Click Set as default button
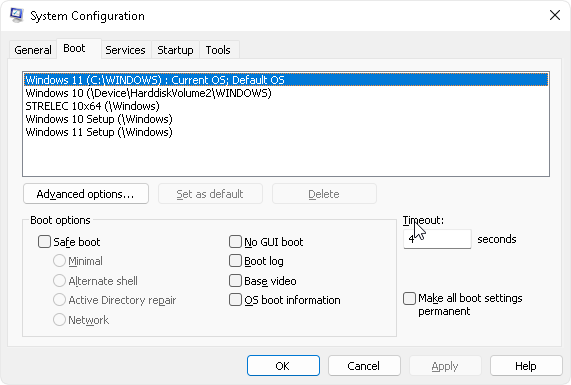 click(x=210, y=194)
